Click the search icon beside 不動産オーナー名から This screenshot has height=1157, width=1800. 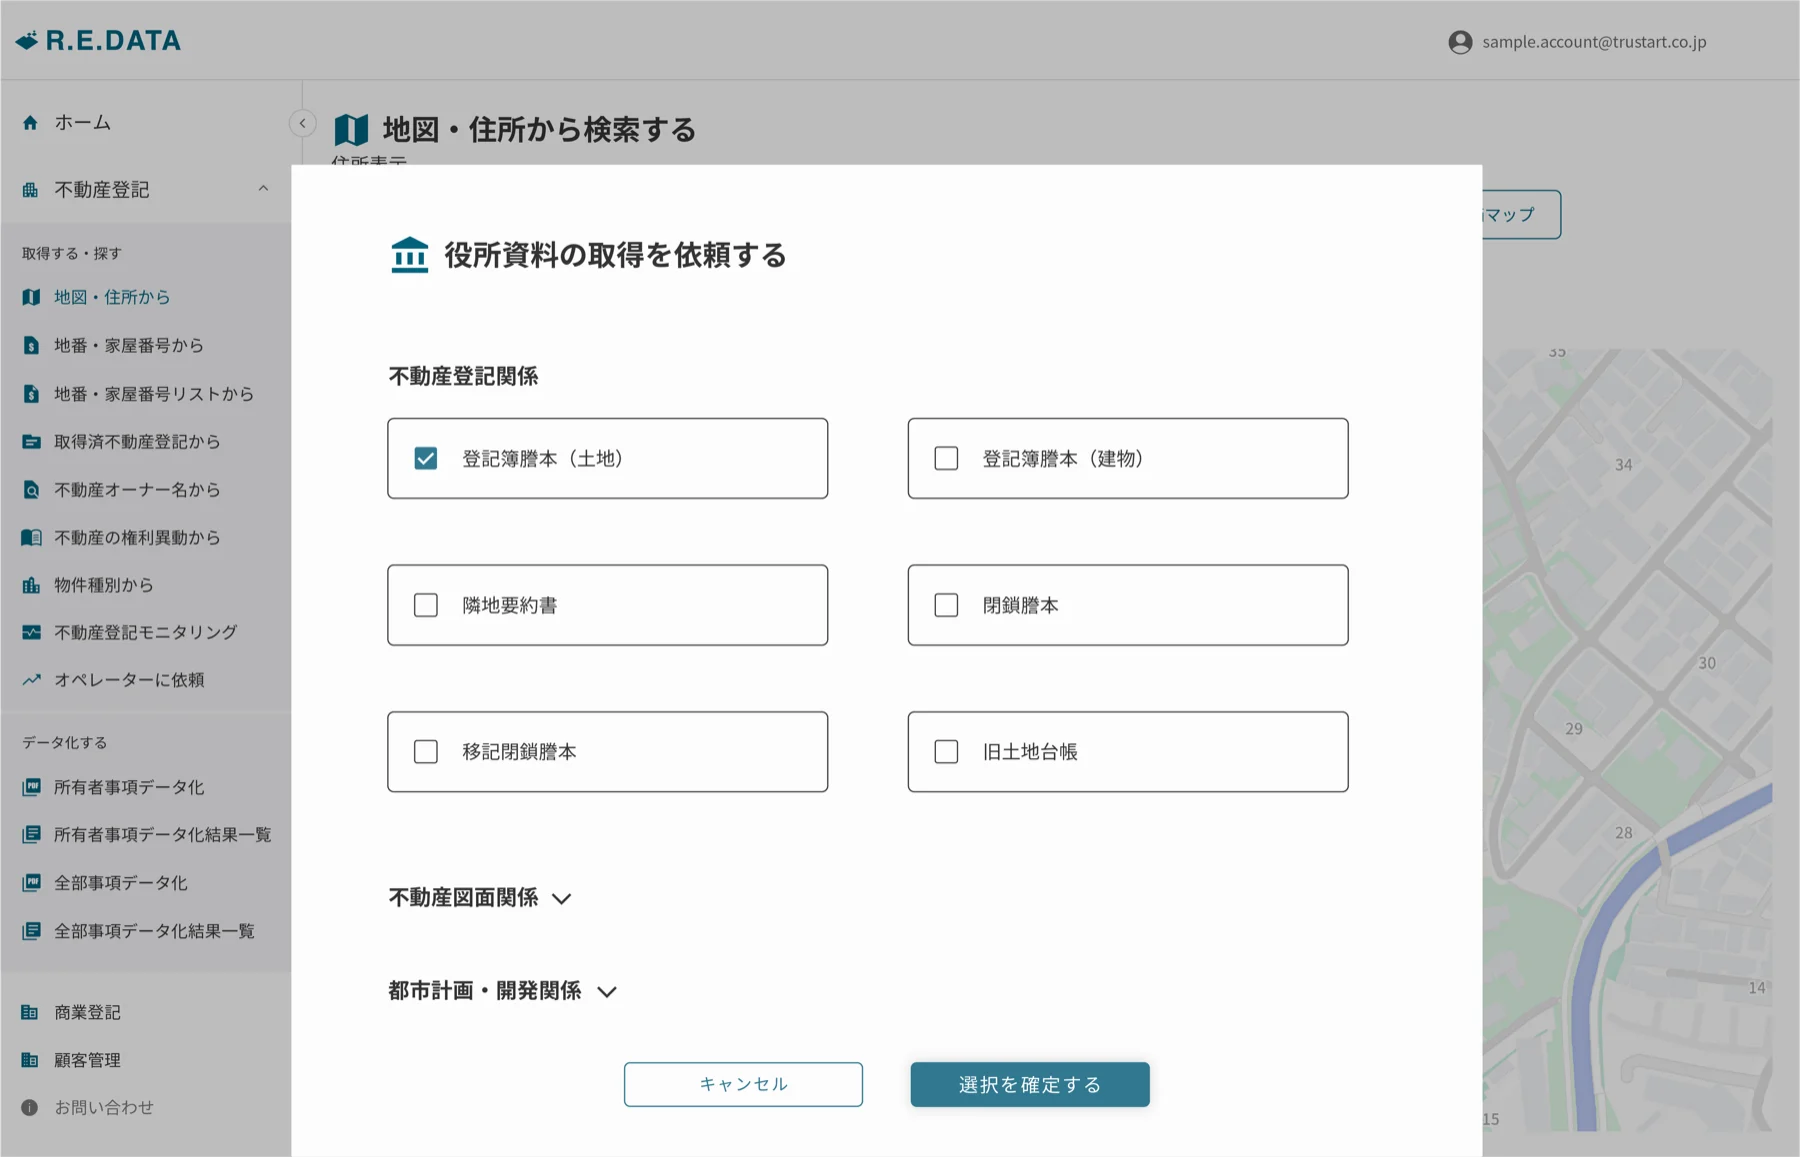(x=31, y=490)
